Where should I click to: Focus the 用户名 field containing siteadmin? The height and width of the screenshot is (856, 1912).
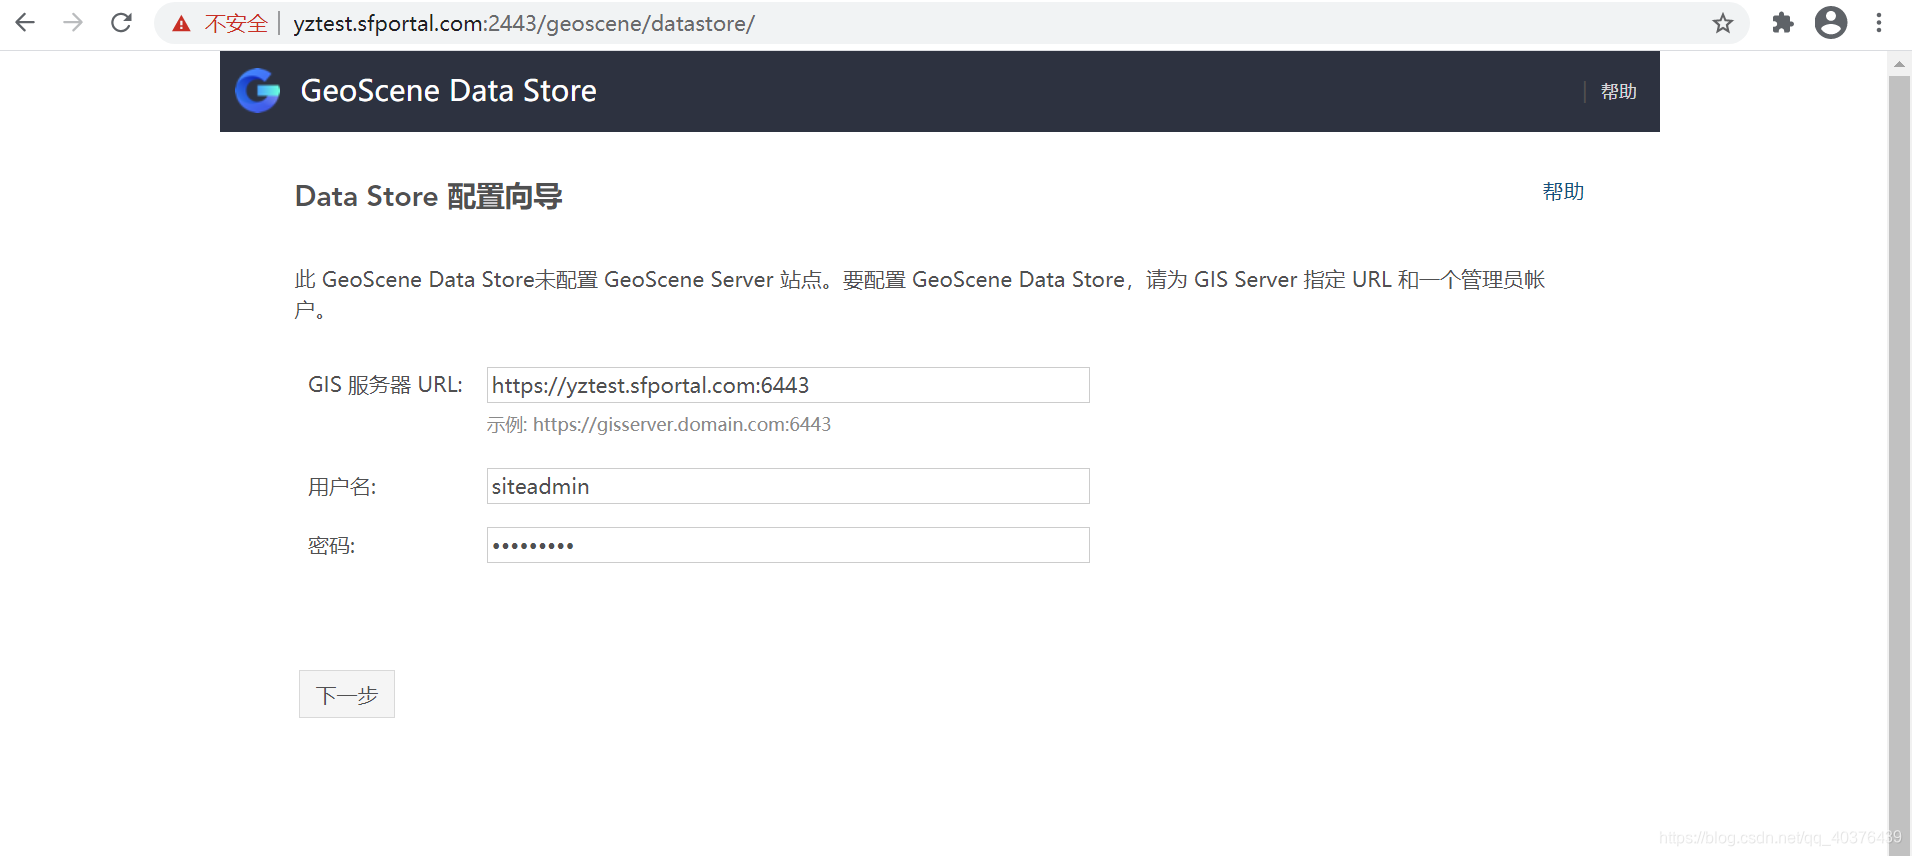pos(788,486)
